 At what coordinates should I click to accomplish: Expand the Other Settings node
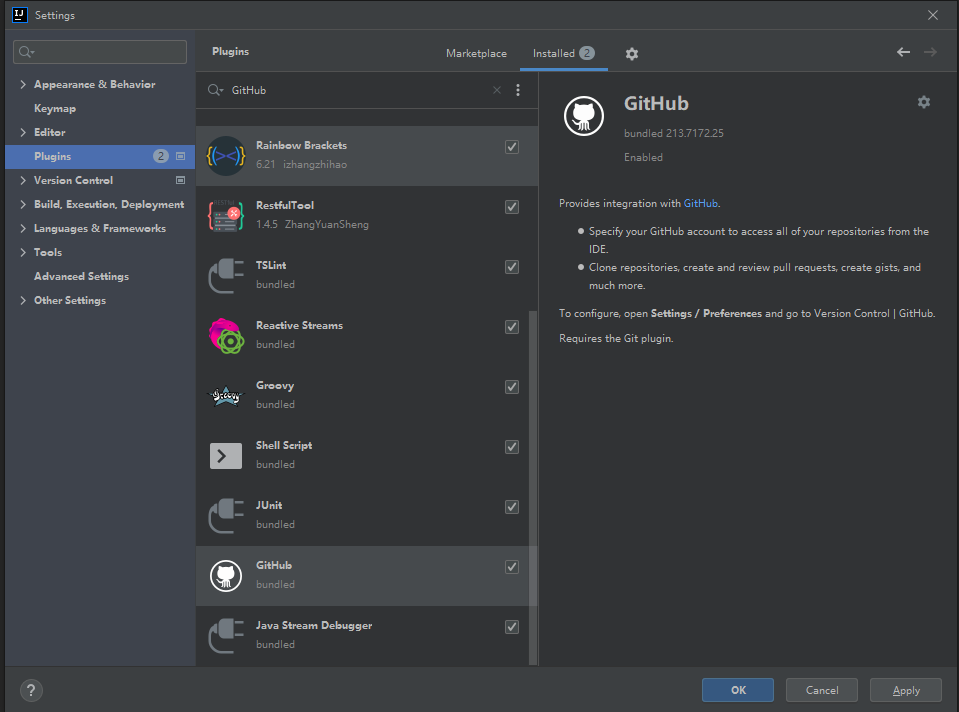point(23,300)
